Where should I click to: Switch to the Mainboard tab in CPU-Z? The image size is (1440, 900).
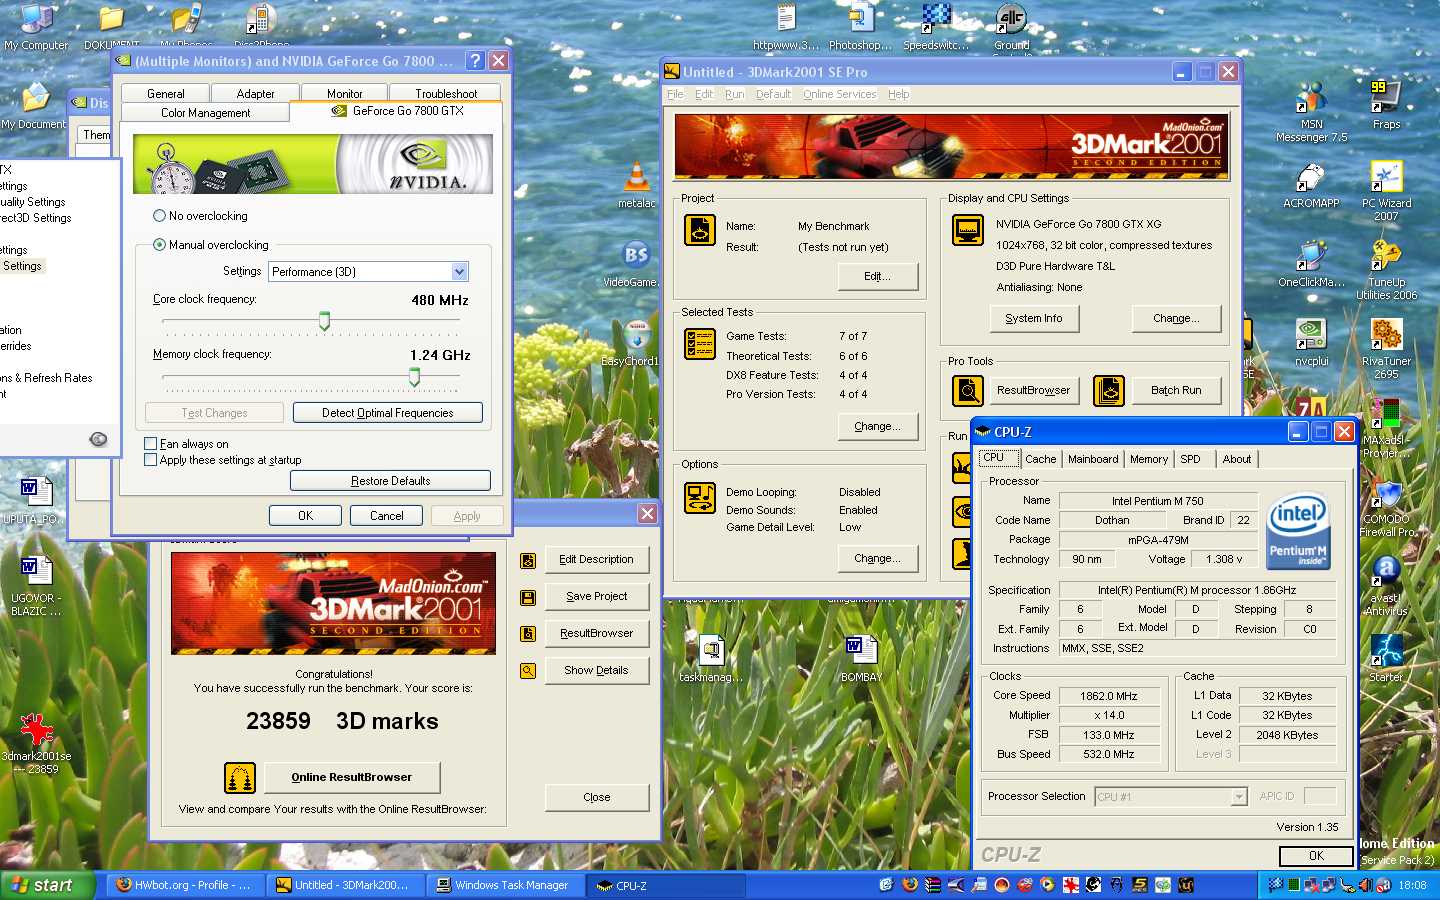(1093, 459)
